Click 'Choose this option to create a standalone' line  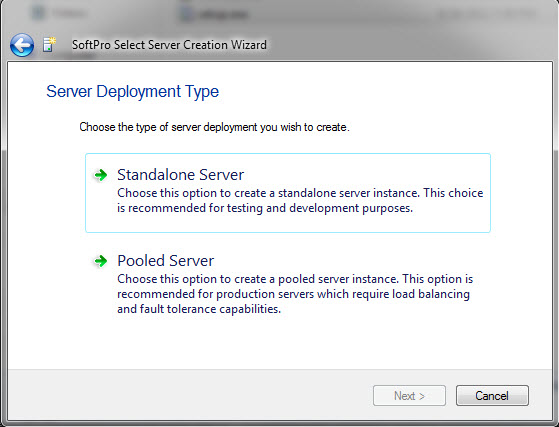[300, 193]
